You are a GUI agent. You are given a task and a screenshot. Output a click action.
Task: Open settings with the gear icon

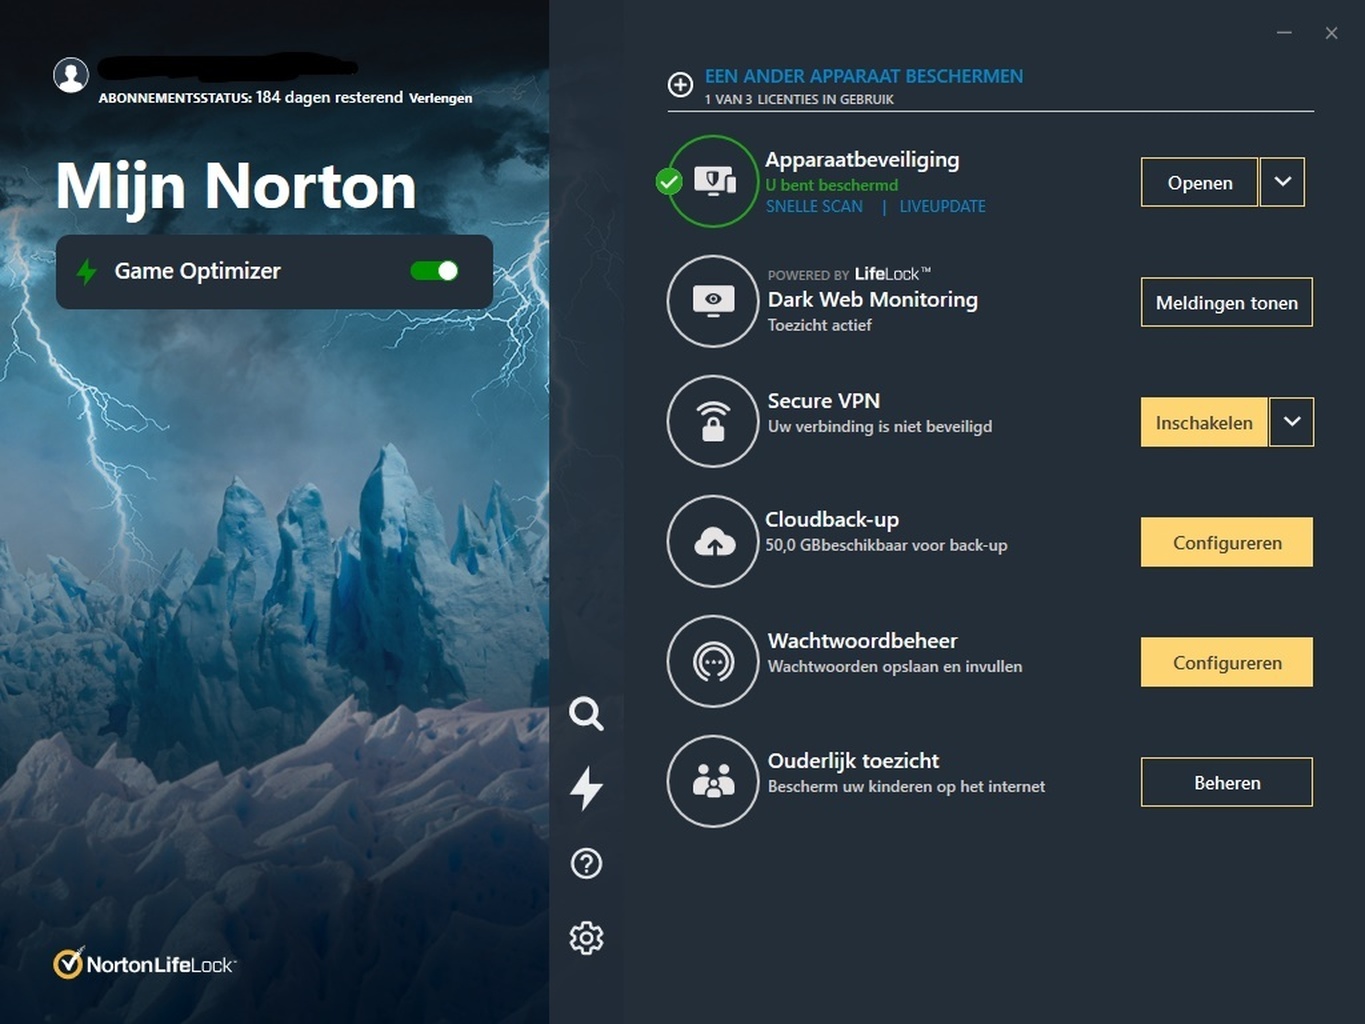click(586, 938)
